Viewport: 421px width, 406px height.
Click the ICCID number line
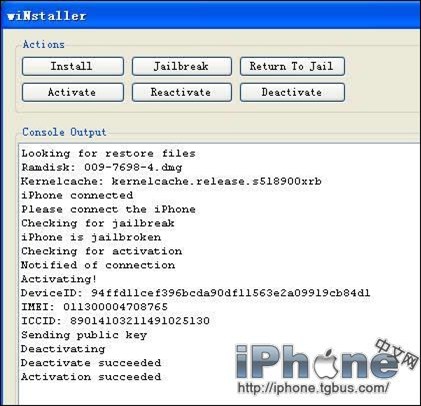coord(115,321)
